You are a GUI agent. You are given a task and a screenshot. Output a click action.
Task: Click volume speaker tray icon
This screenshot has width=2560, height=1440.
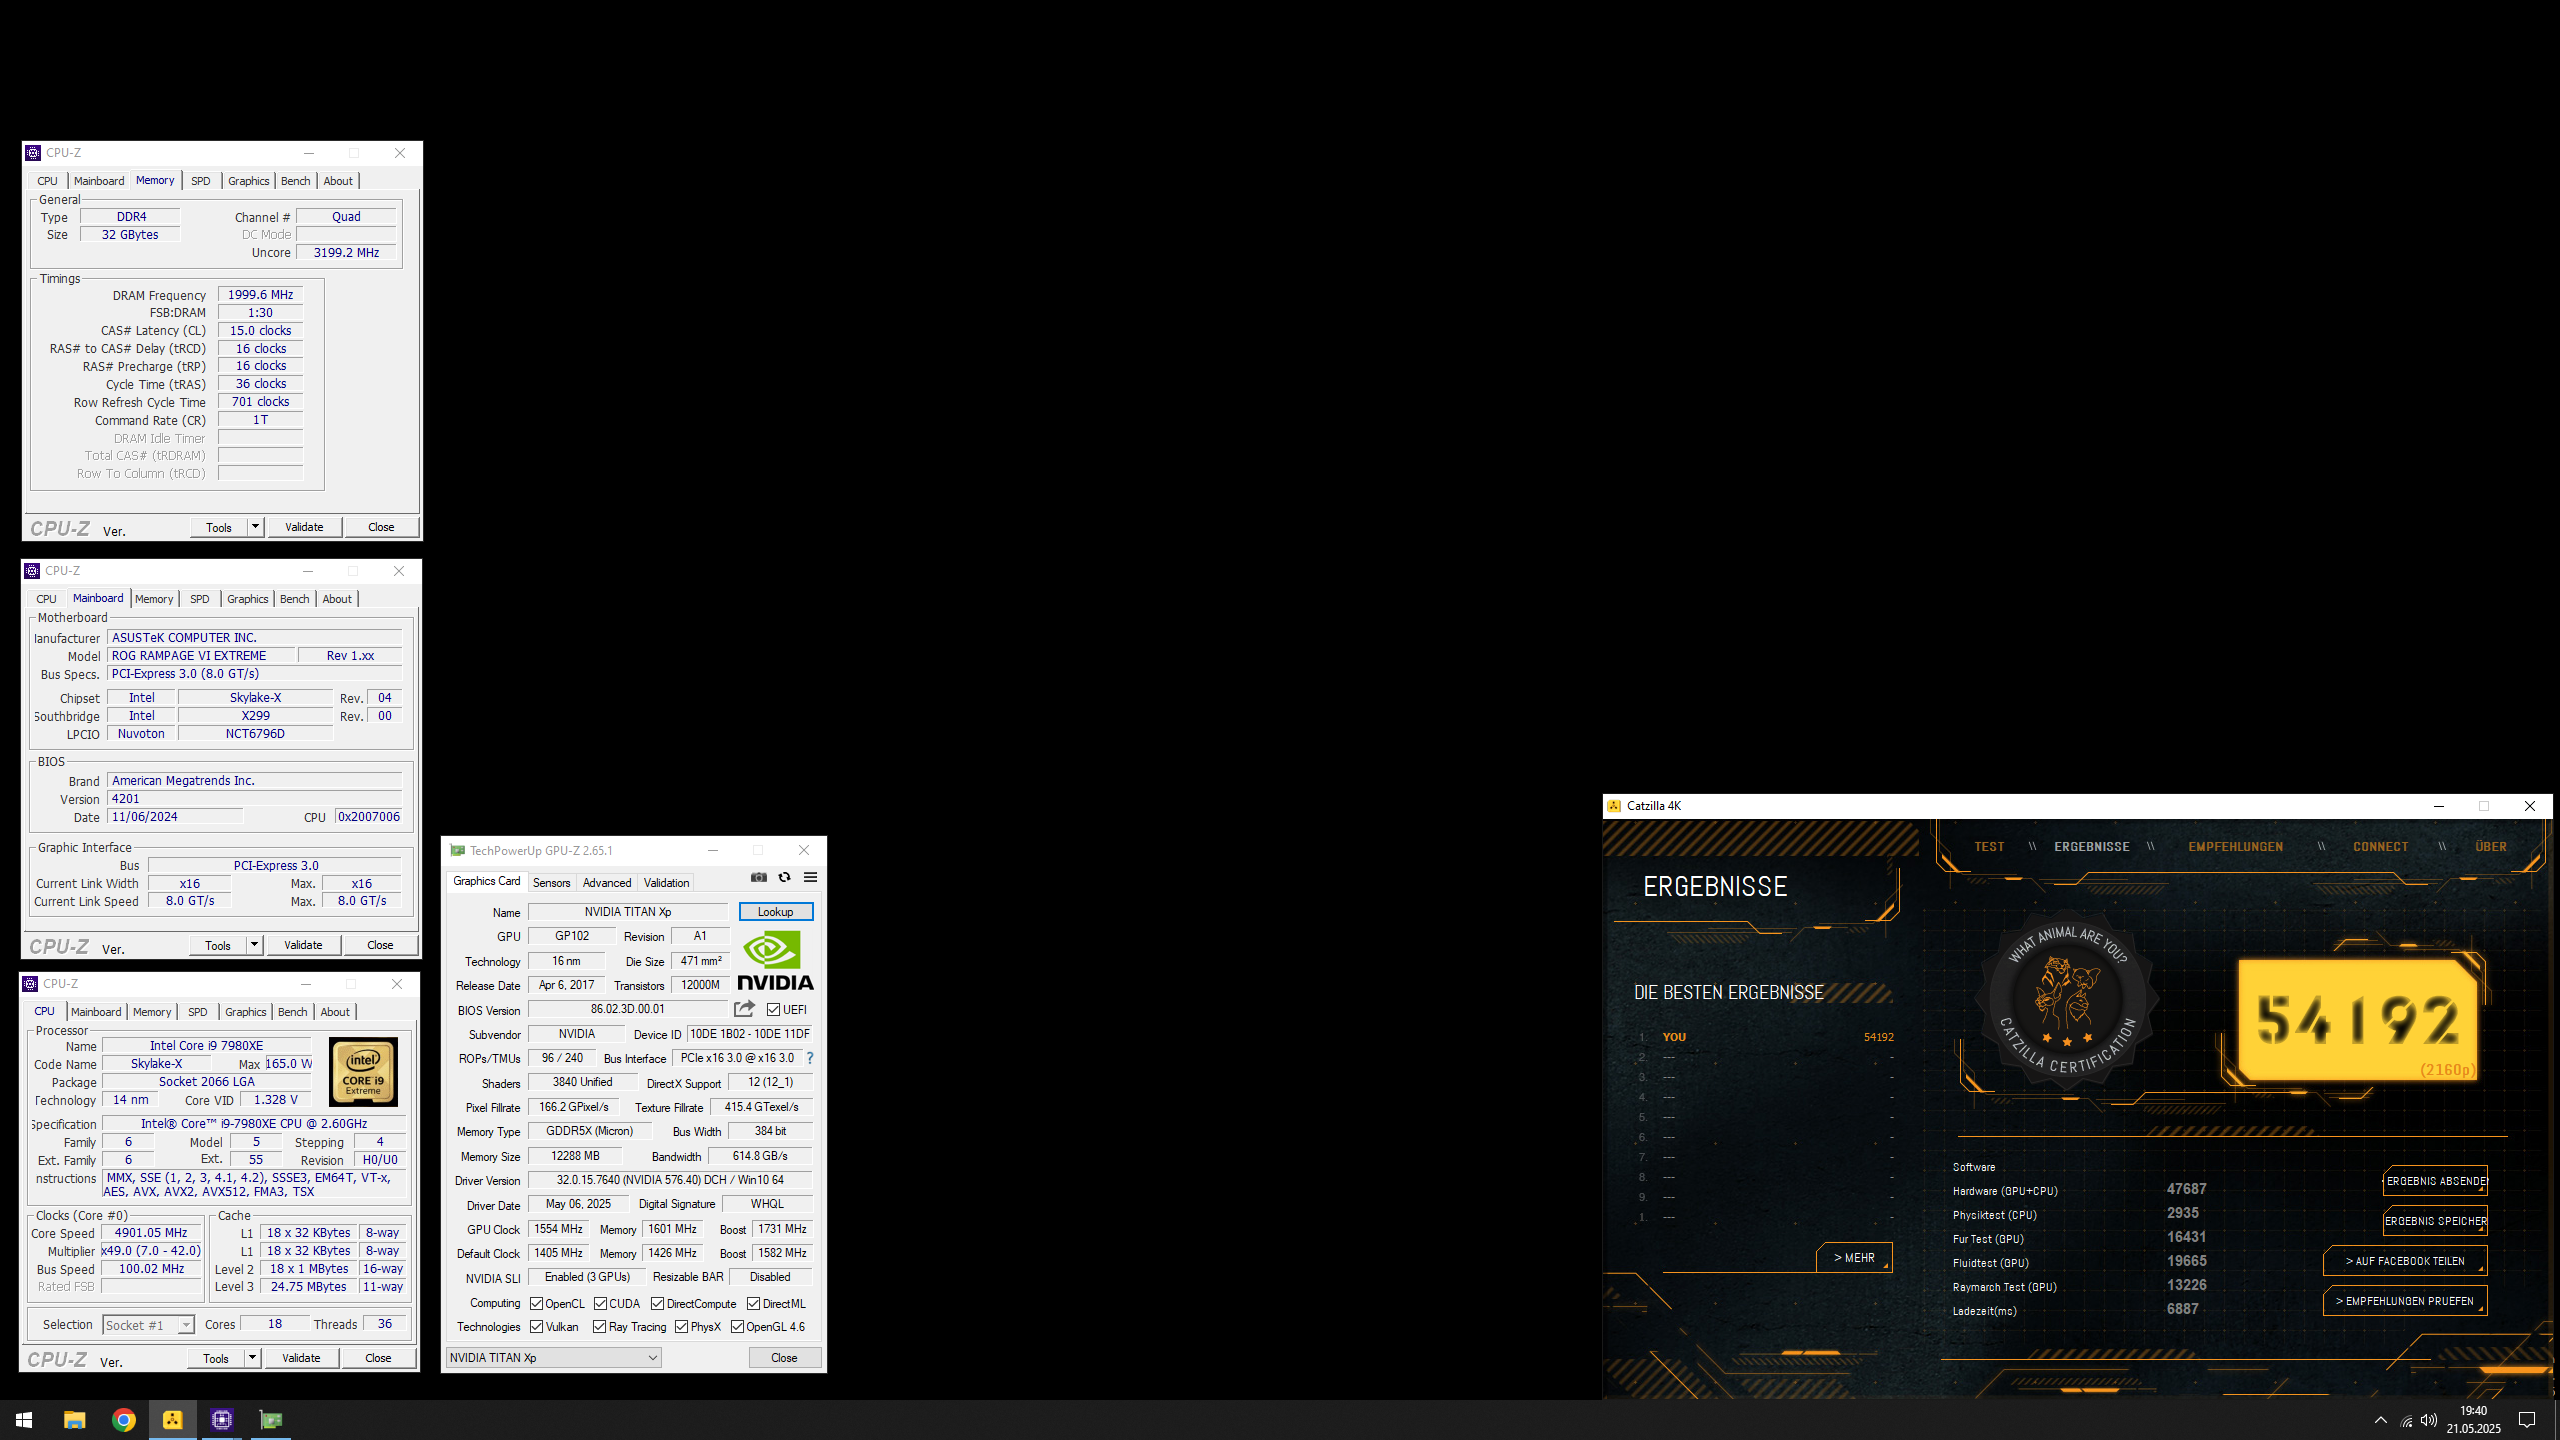coord(2429,1420)
